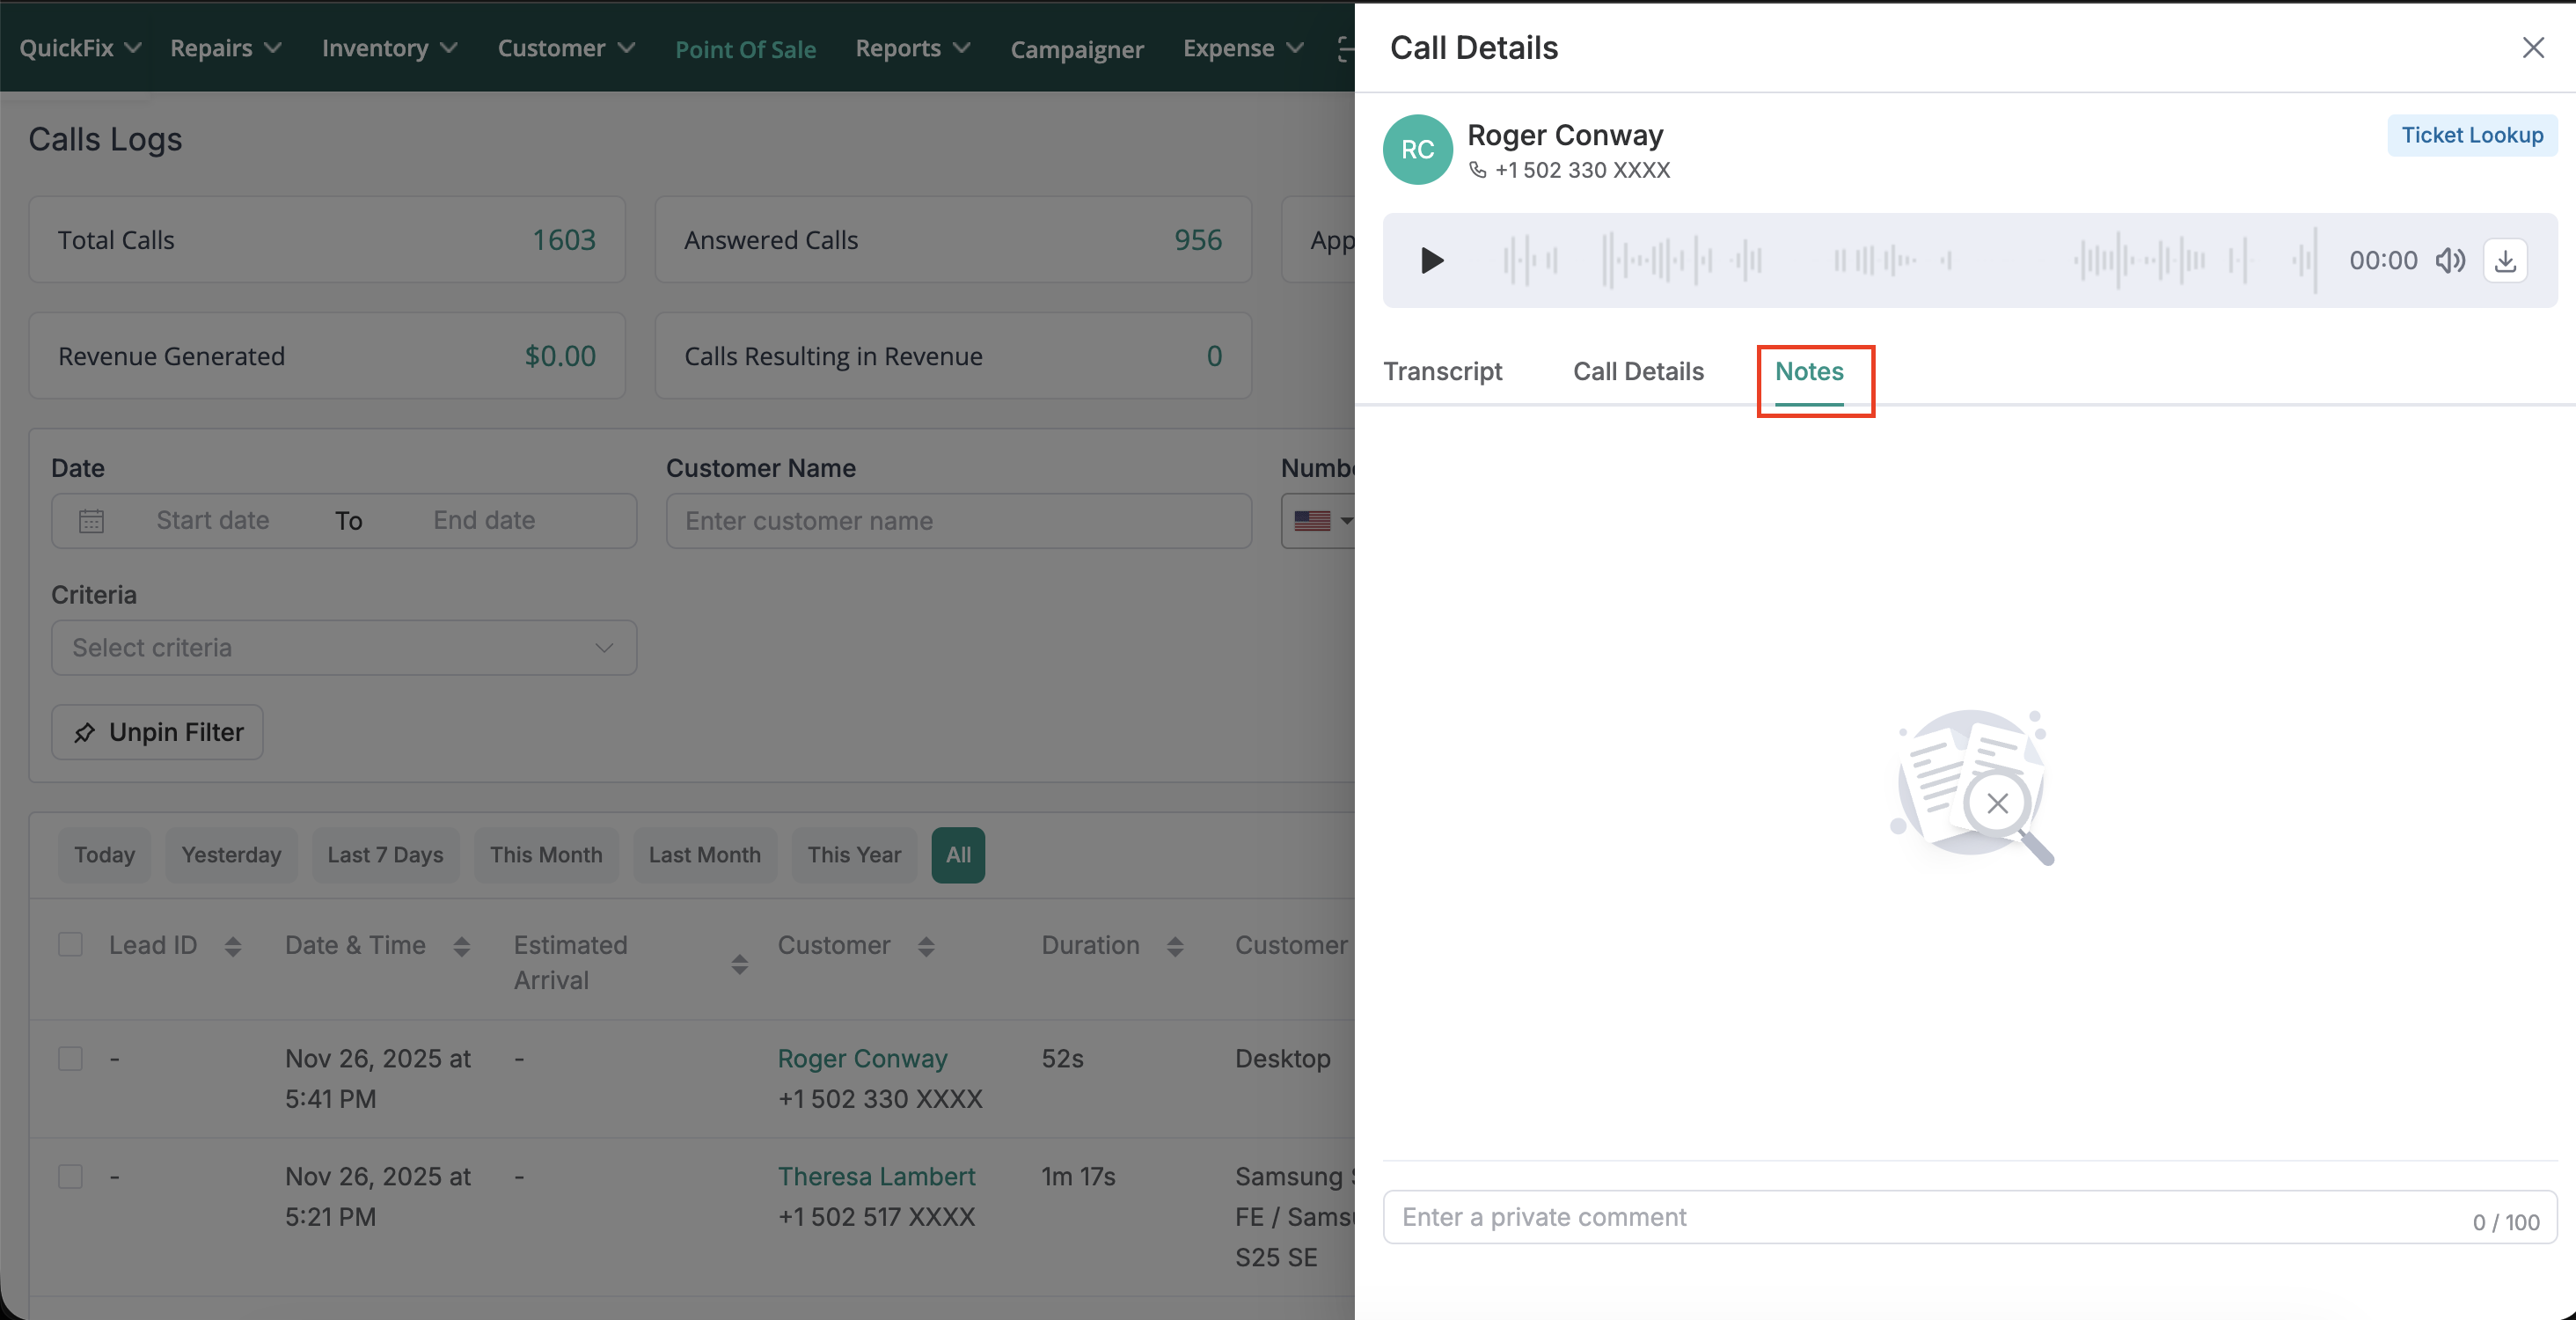
Task: Open the country flag code dropdown
Action: 1321,521
